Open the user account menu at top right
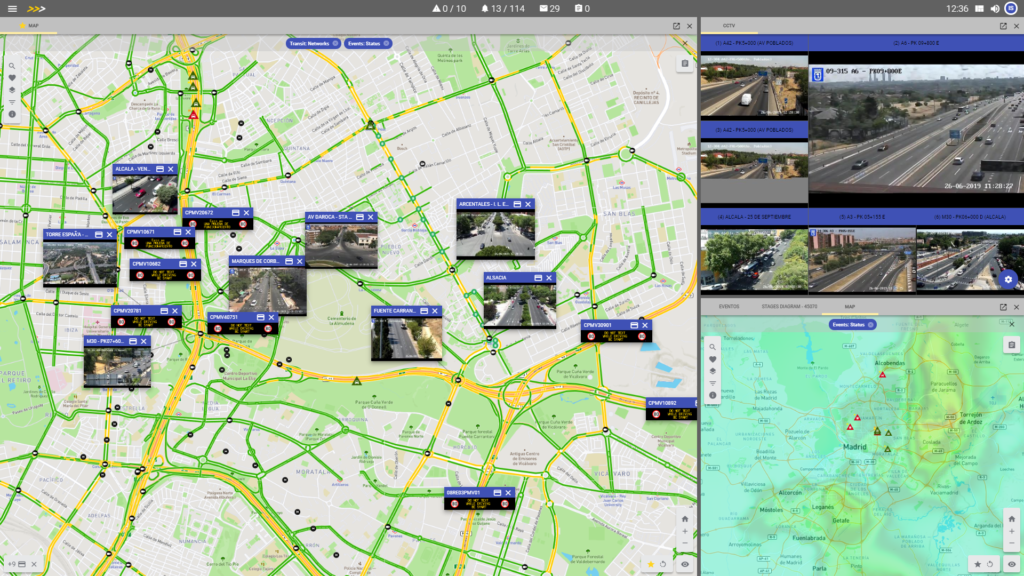Screen dimensions: 1024x576 [1011, 8]
